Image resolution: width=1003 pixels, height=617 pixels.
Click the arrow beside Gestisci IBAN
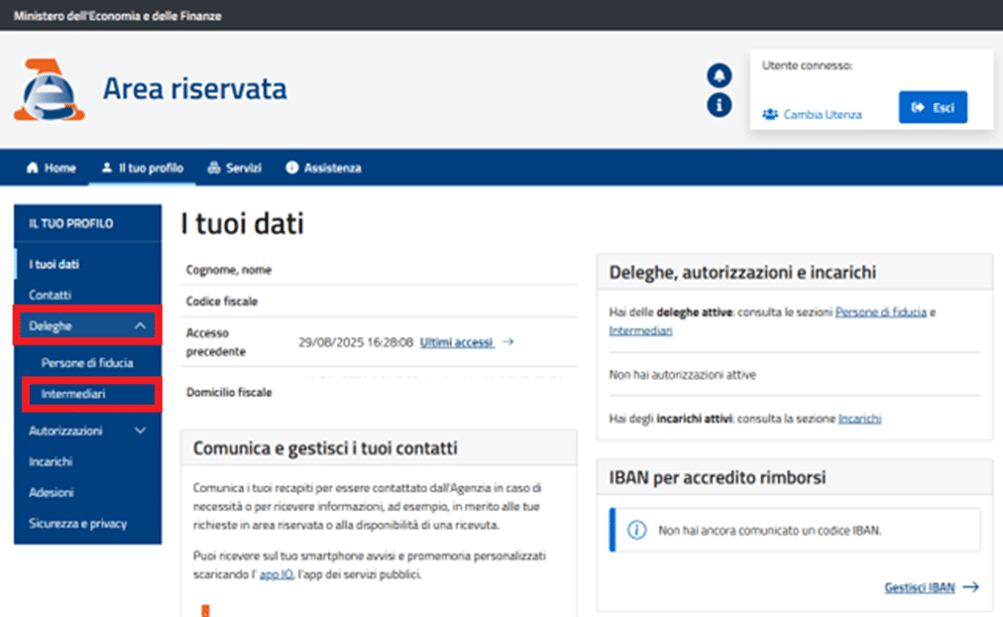click(970, 588)
